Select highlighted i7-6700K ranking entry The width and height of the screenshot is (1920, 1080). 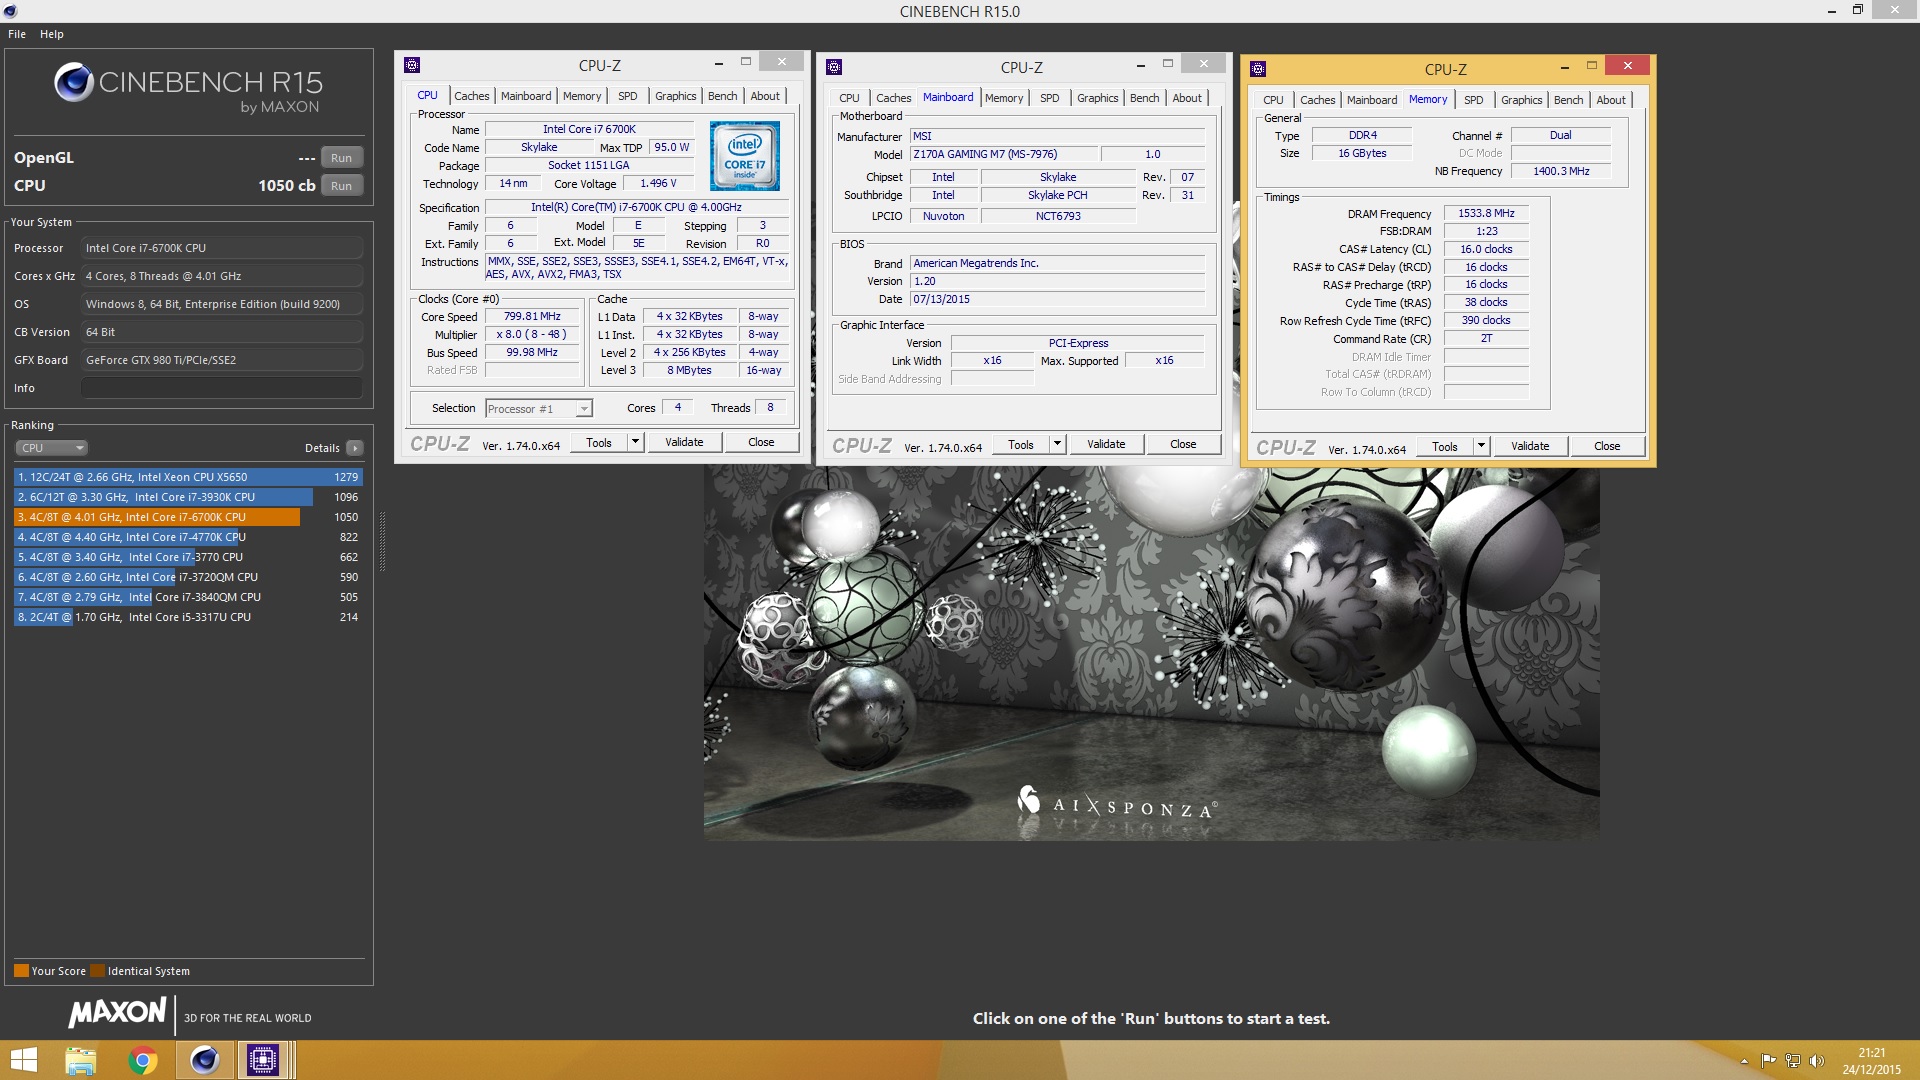pos(188,517)
